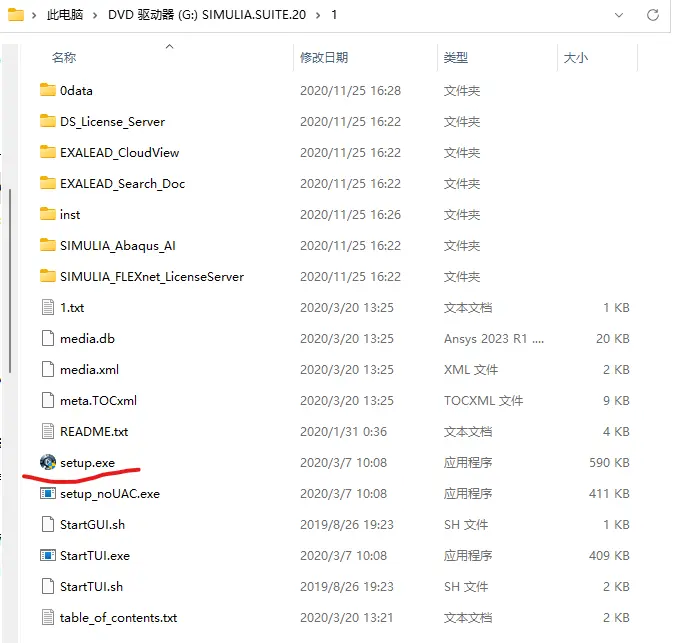This screenshot has width=683, height=643.
Task: Select the media.db file name
Action: [x=87, y=338]
